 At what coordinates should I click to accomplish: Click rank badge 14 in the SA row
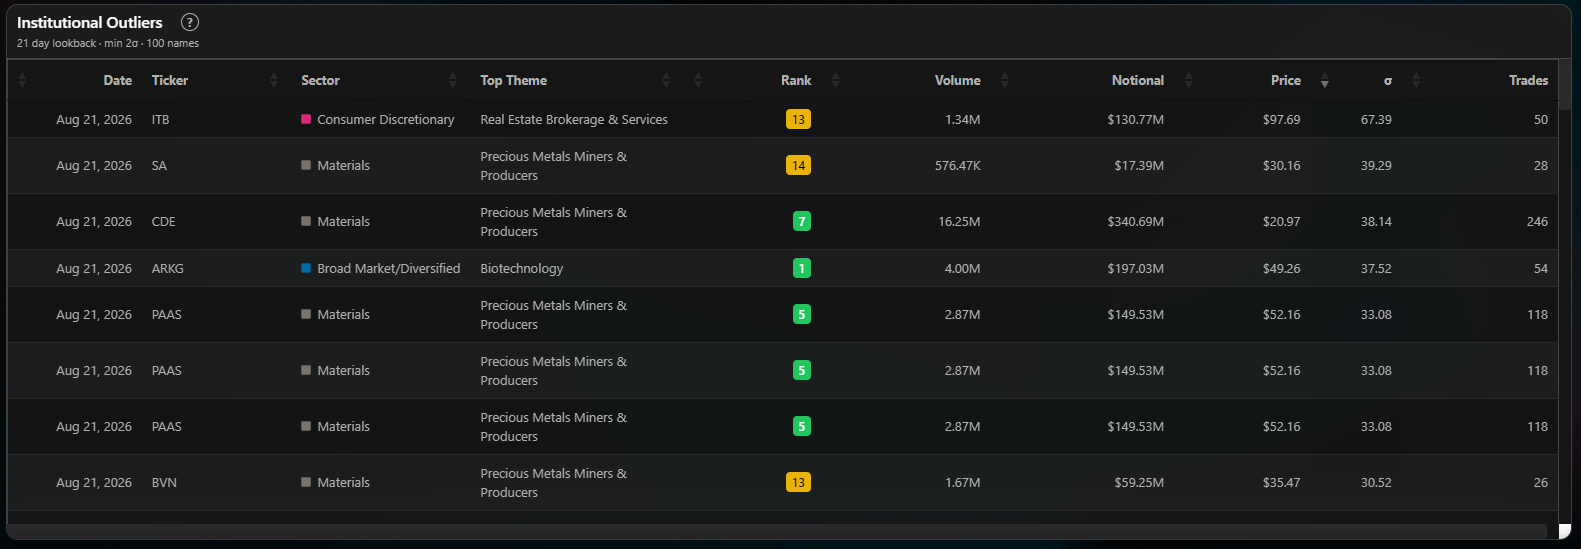click(x=798, y=165)
